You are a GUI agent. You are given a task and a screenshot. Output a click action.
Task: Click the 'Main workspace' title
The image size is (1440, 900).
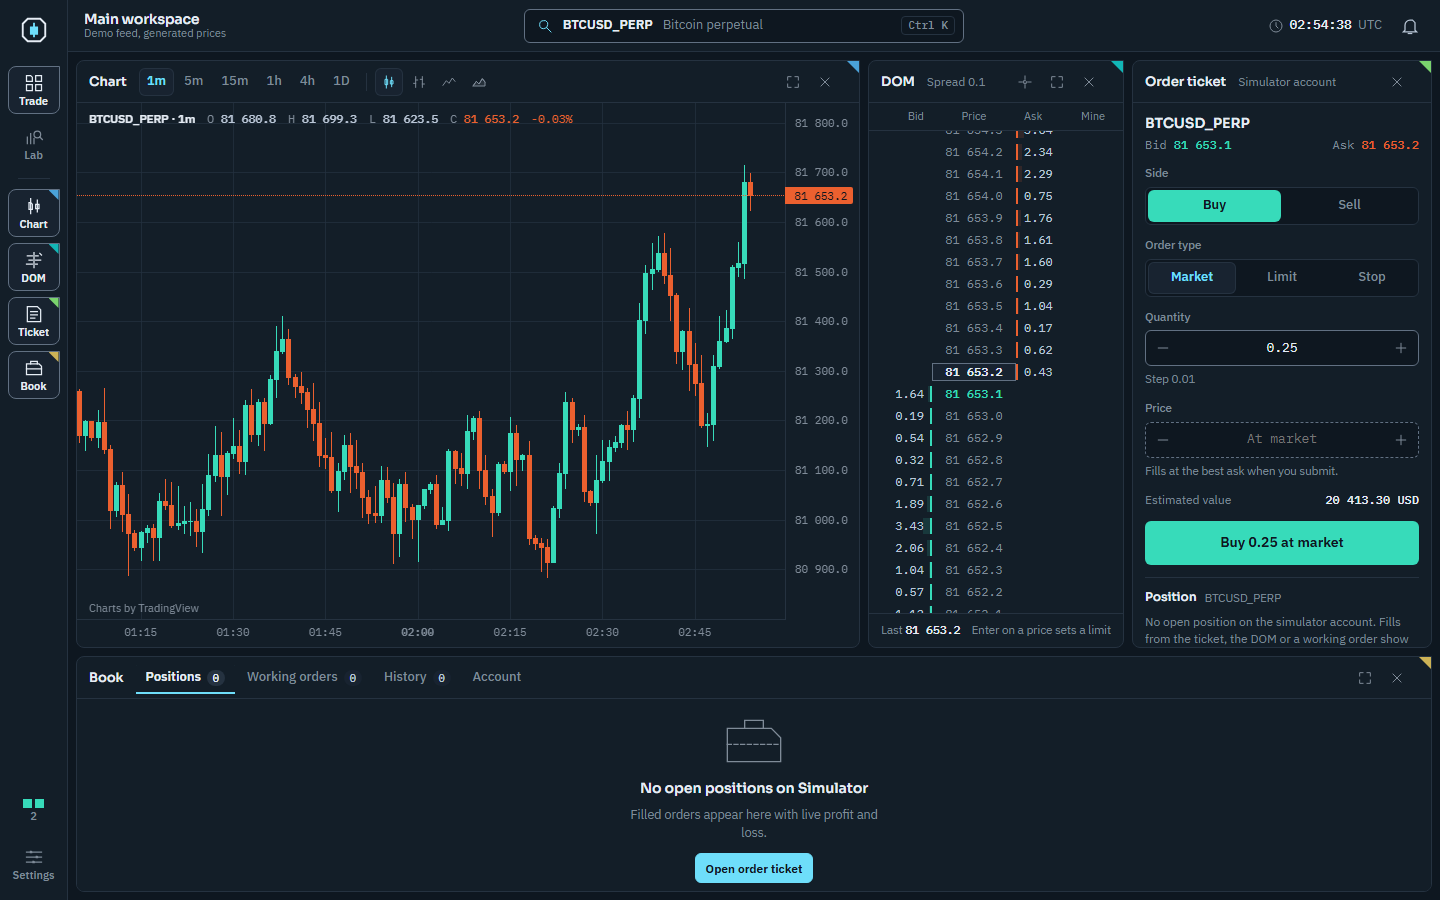[x=142, y=19]
